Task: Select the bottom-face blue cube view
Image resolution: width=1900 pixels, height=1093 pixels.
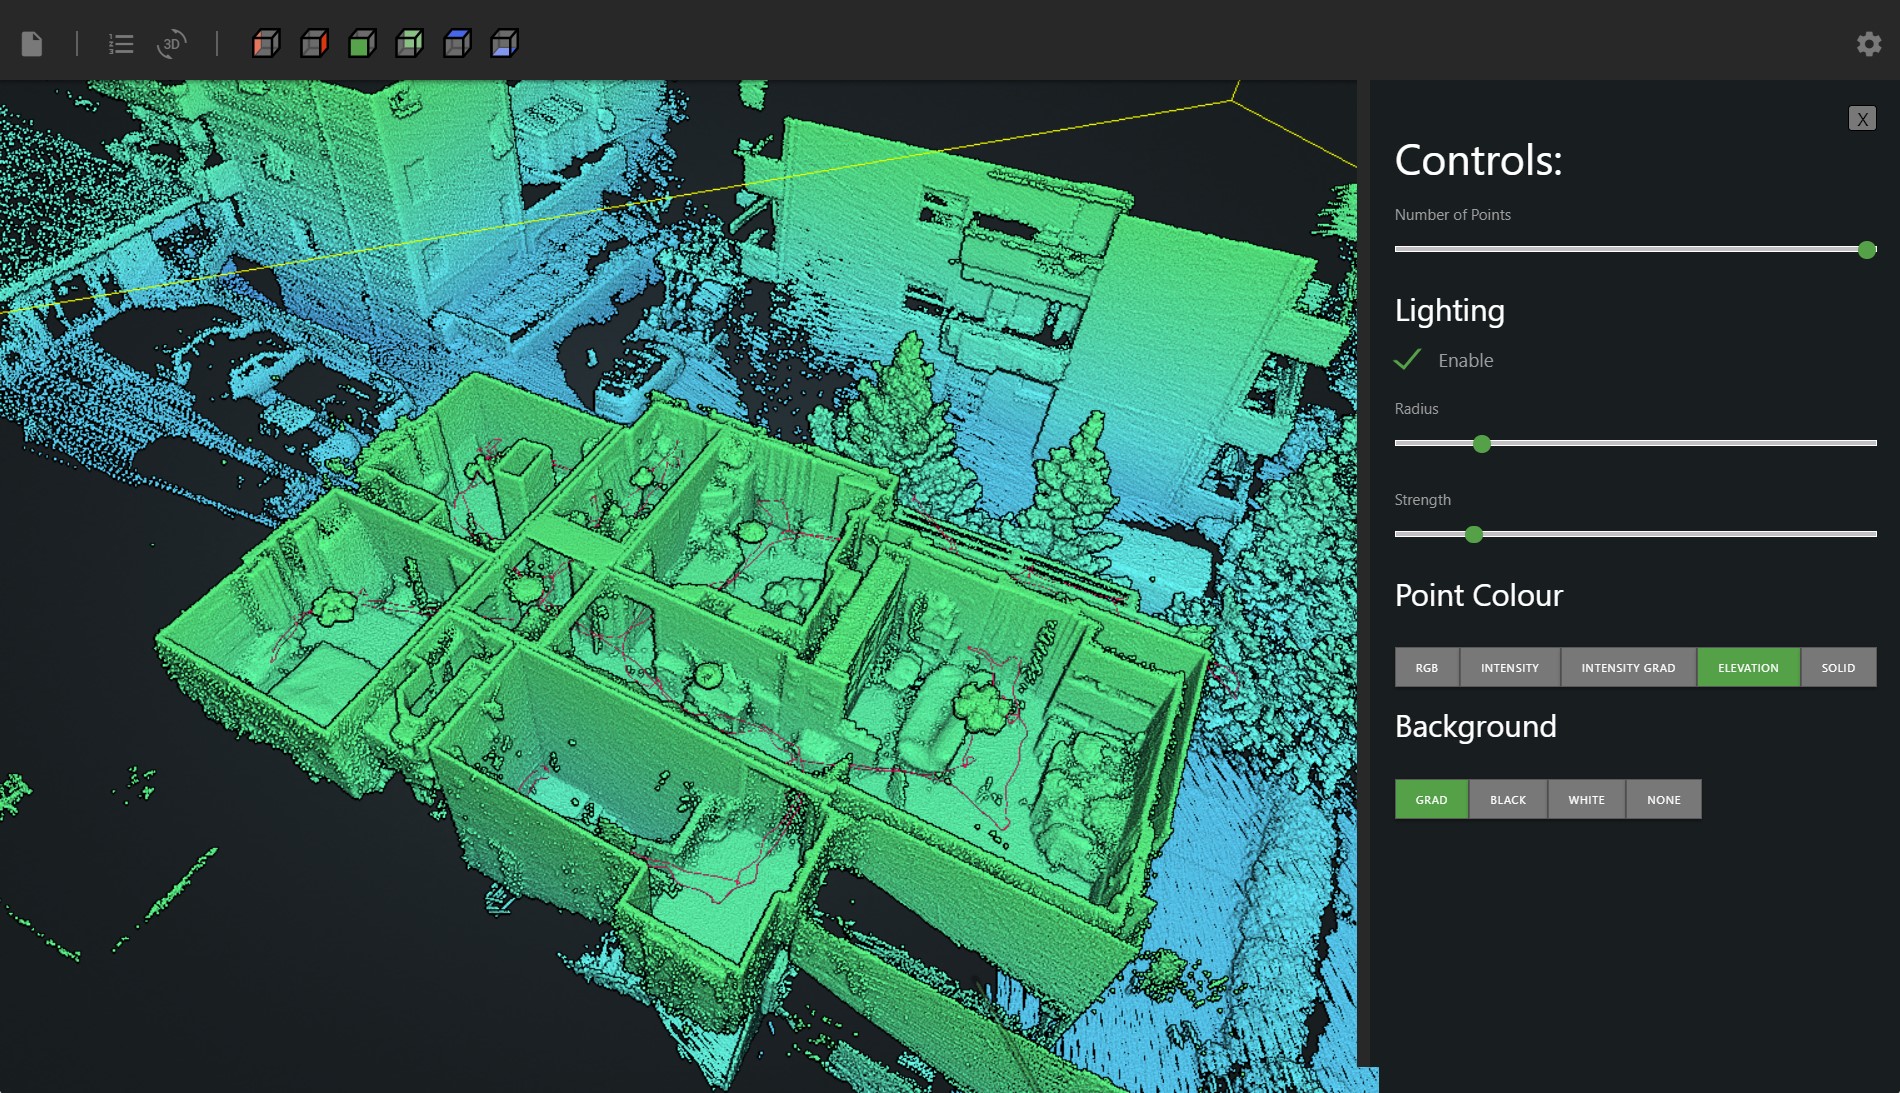Action: pyautogui.click(x=504, y=44)
